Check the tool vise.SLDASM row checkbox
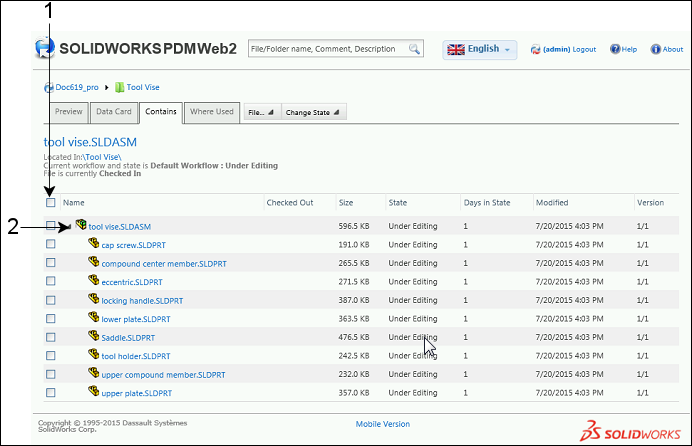This screenshot has height=446, width=692. pos(51,226)
